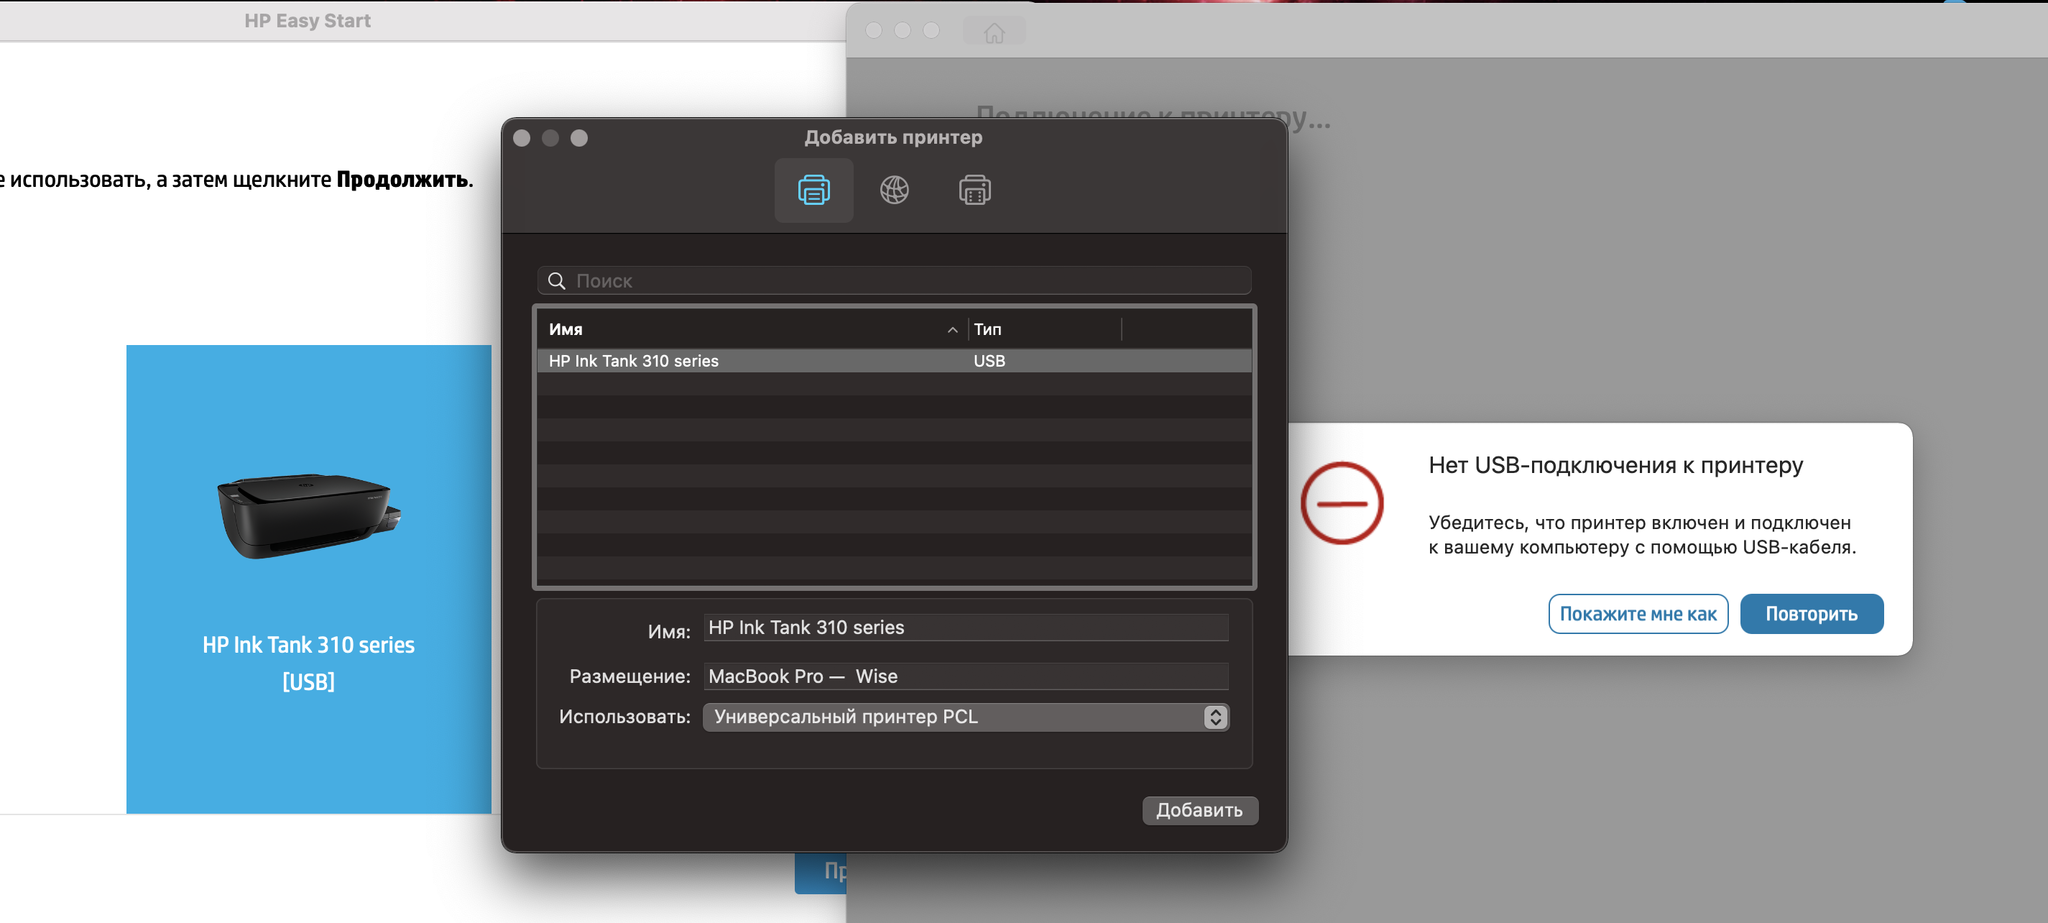
Task: Zoom the Добавить принтер window
Action: coord(579,138)
